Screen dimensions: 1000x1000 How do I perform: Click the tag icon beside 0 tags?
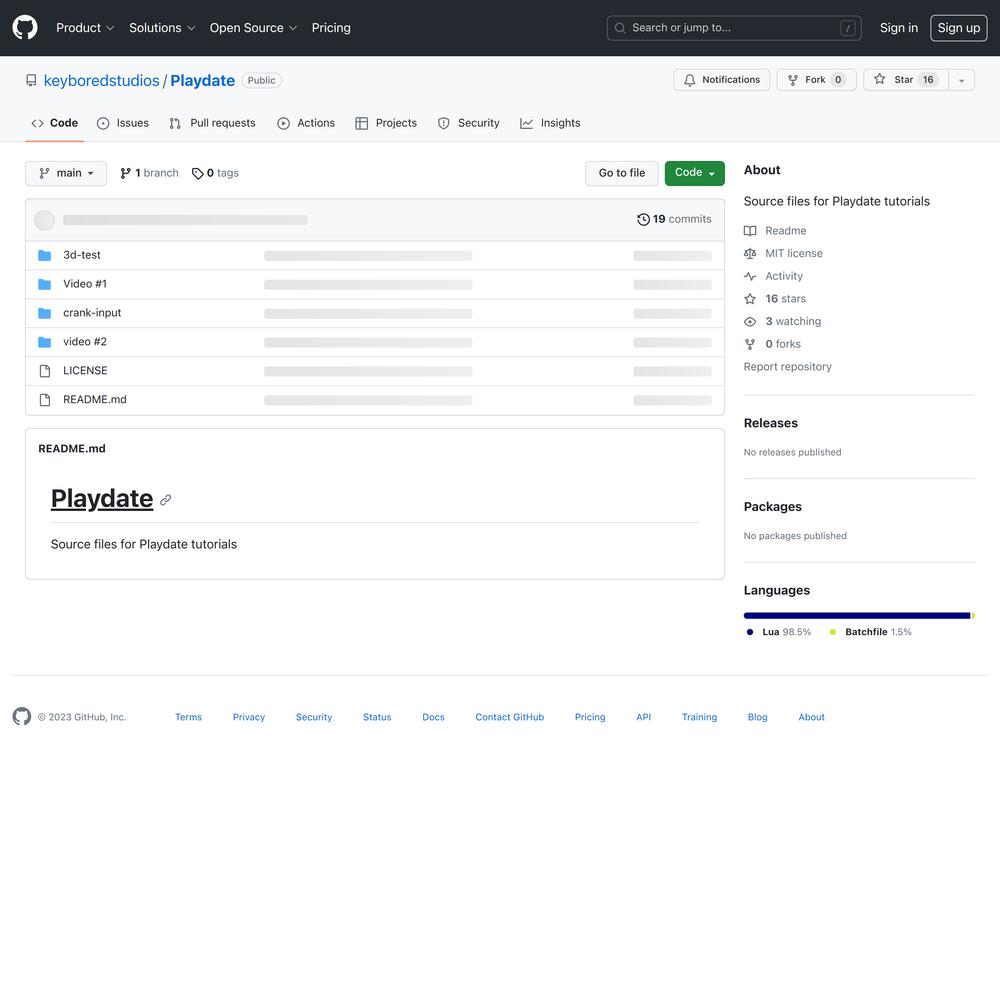(x=198, y=173)
